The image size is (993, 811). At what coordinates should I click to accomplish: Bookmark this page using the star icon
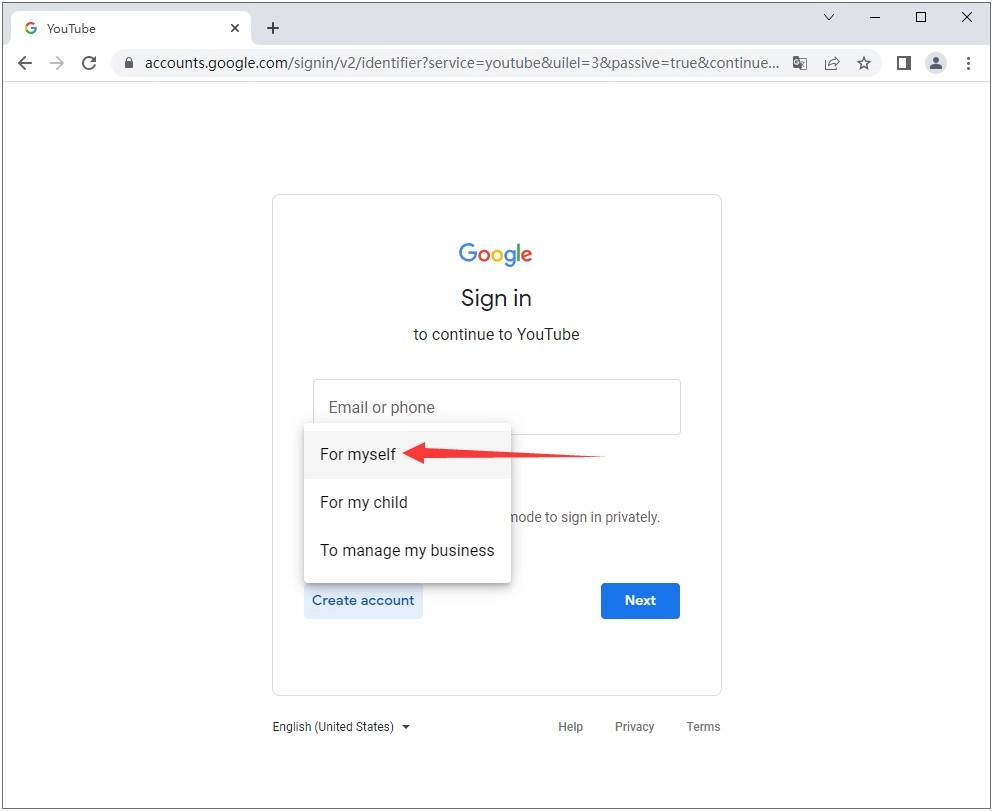click(864, 62)
